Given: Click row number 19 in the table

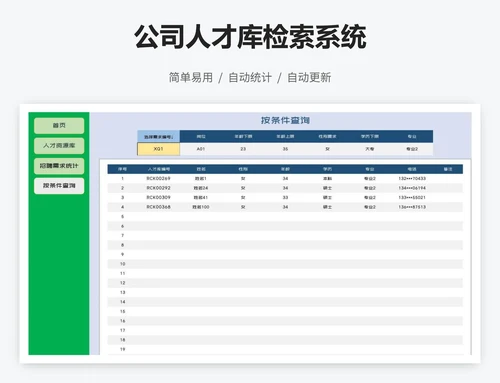Looking at the screenshot, I should (123, 349).
